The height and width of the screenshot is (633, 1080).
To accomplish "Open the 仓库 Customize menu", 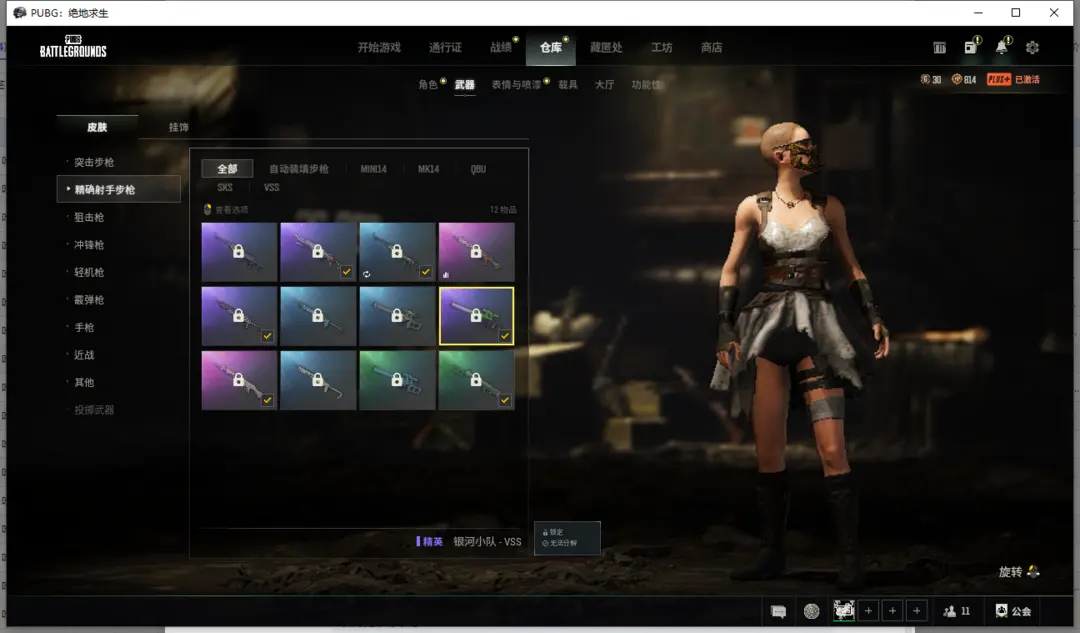I will 550,48.
